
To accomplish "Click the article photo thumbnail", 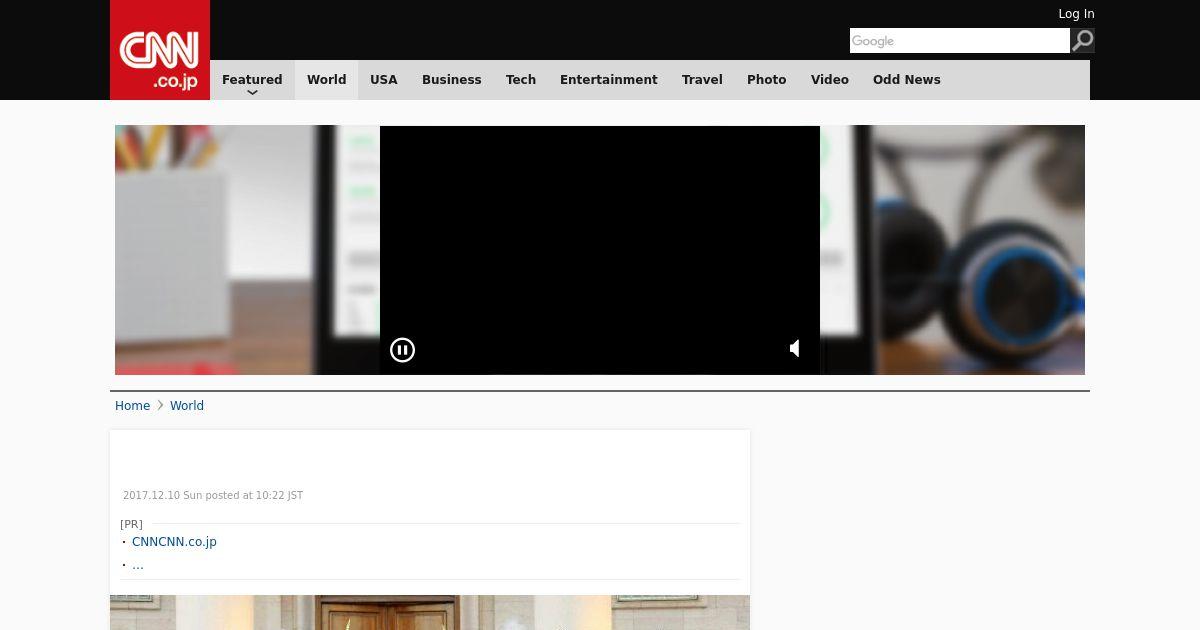I will [430, 612].
